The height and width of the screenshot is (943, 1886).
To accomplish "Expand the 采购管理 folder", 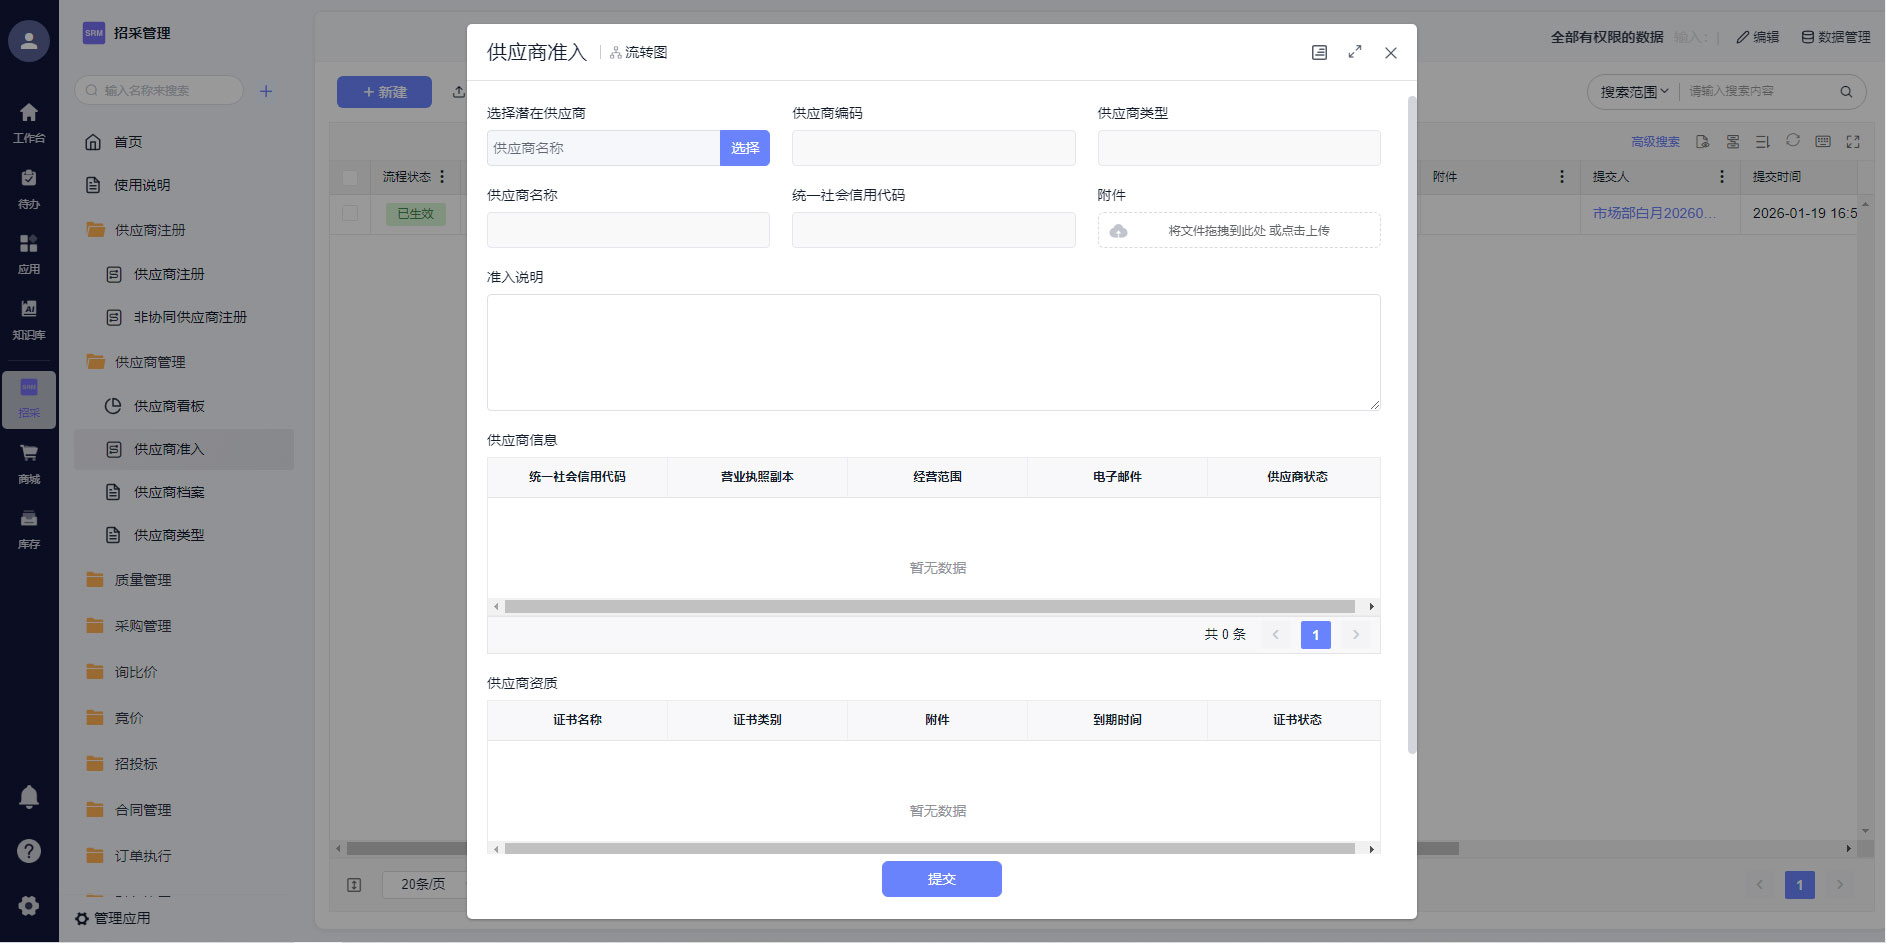I will pos(143,626).
